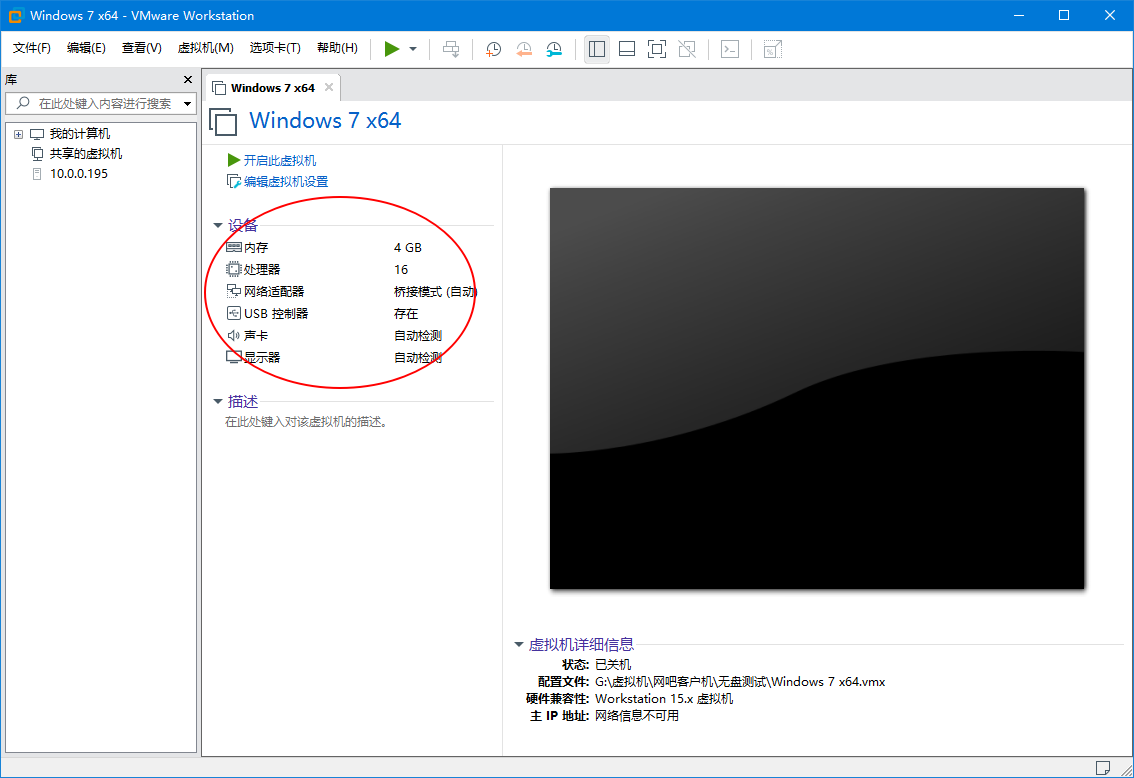Open the 编辑(E) menu
The height and width of the screenshot is (778, 1134).
click(x=86, y=48)
